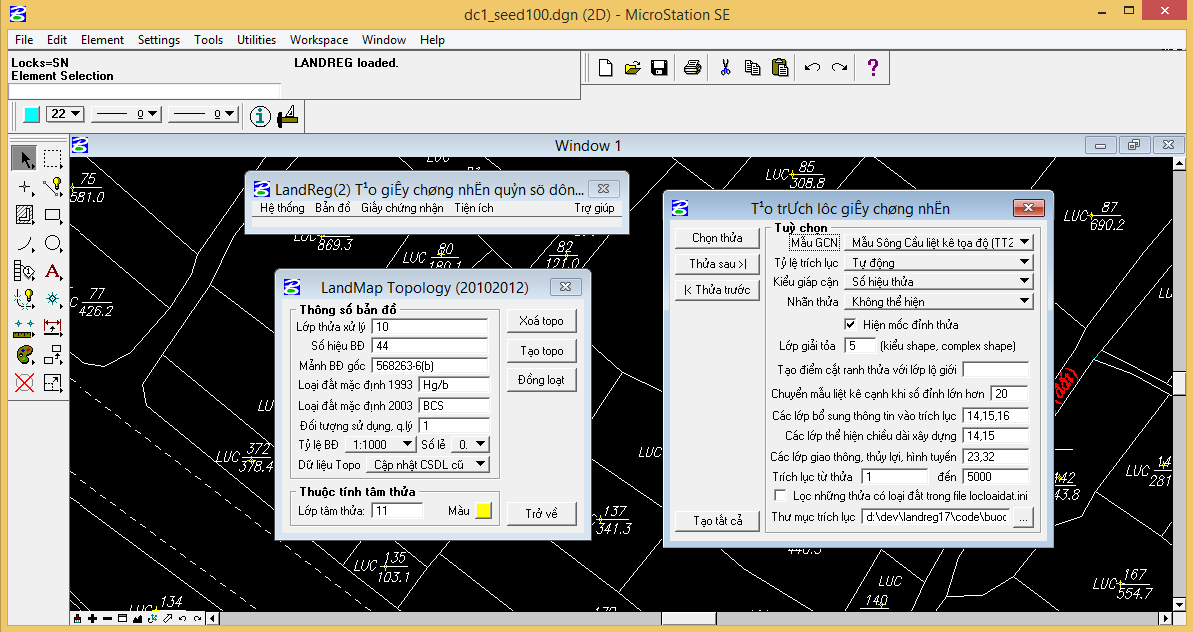Open the 'Mẫu GCN' dropdown

[939, 243]
